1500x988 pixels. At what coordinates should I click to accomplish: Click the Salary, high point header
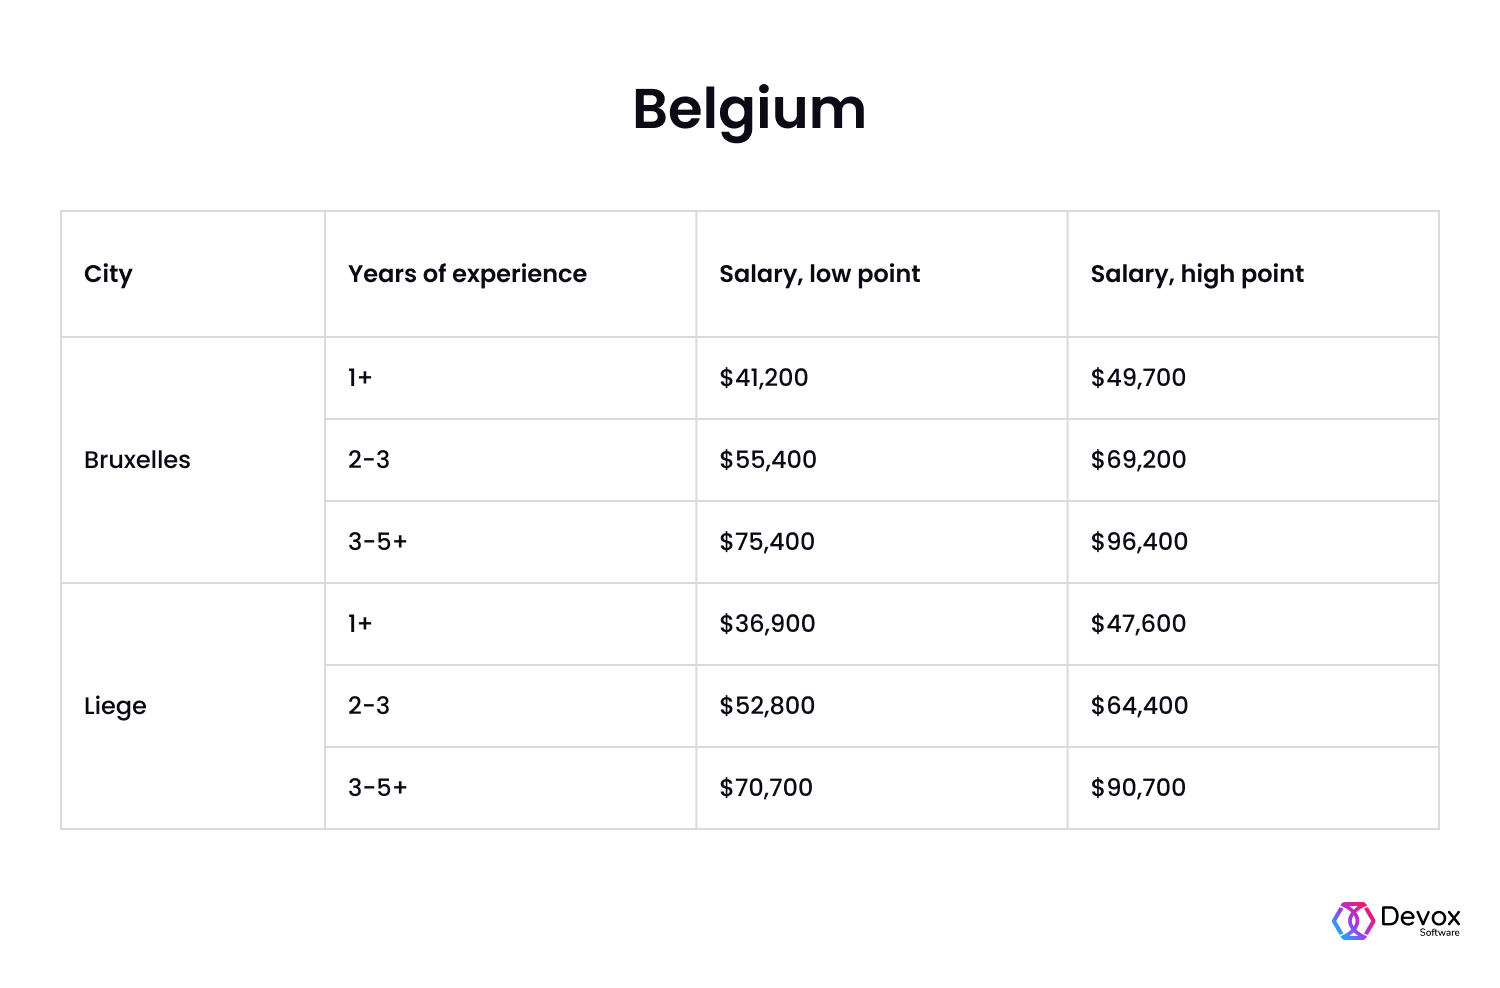1197,274
